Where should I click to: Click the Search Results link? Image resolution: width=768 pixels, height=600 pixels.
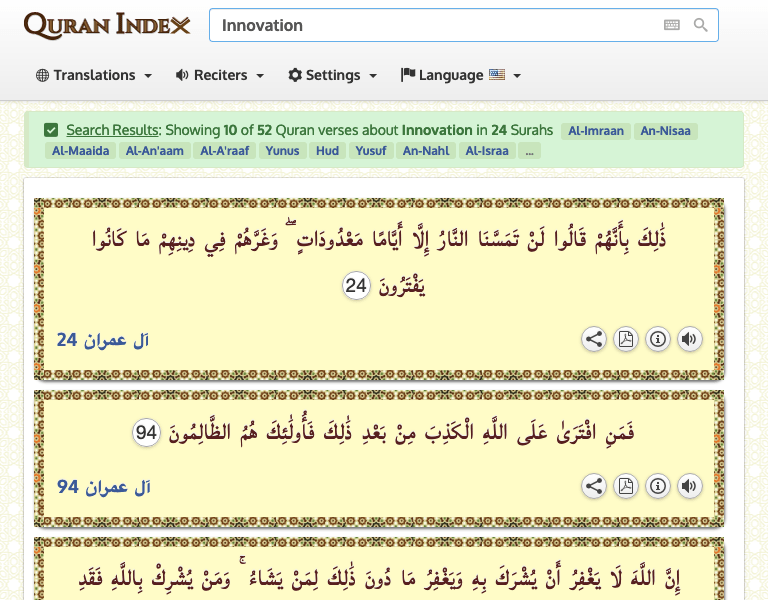(112, 130)
